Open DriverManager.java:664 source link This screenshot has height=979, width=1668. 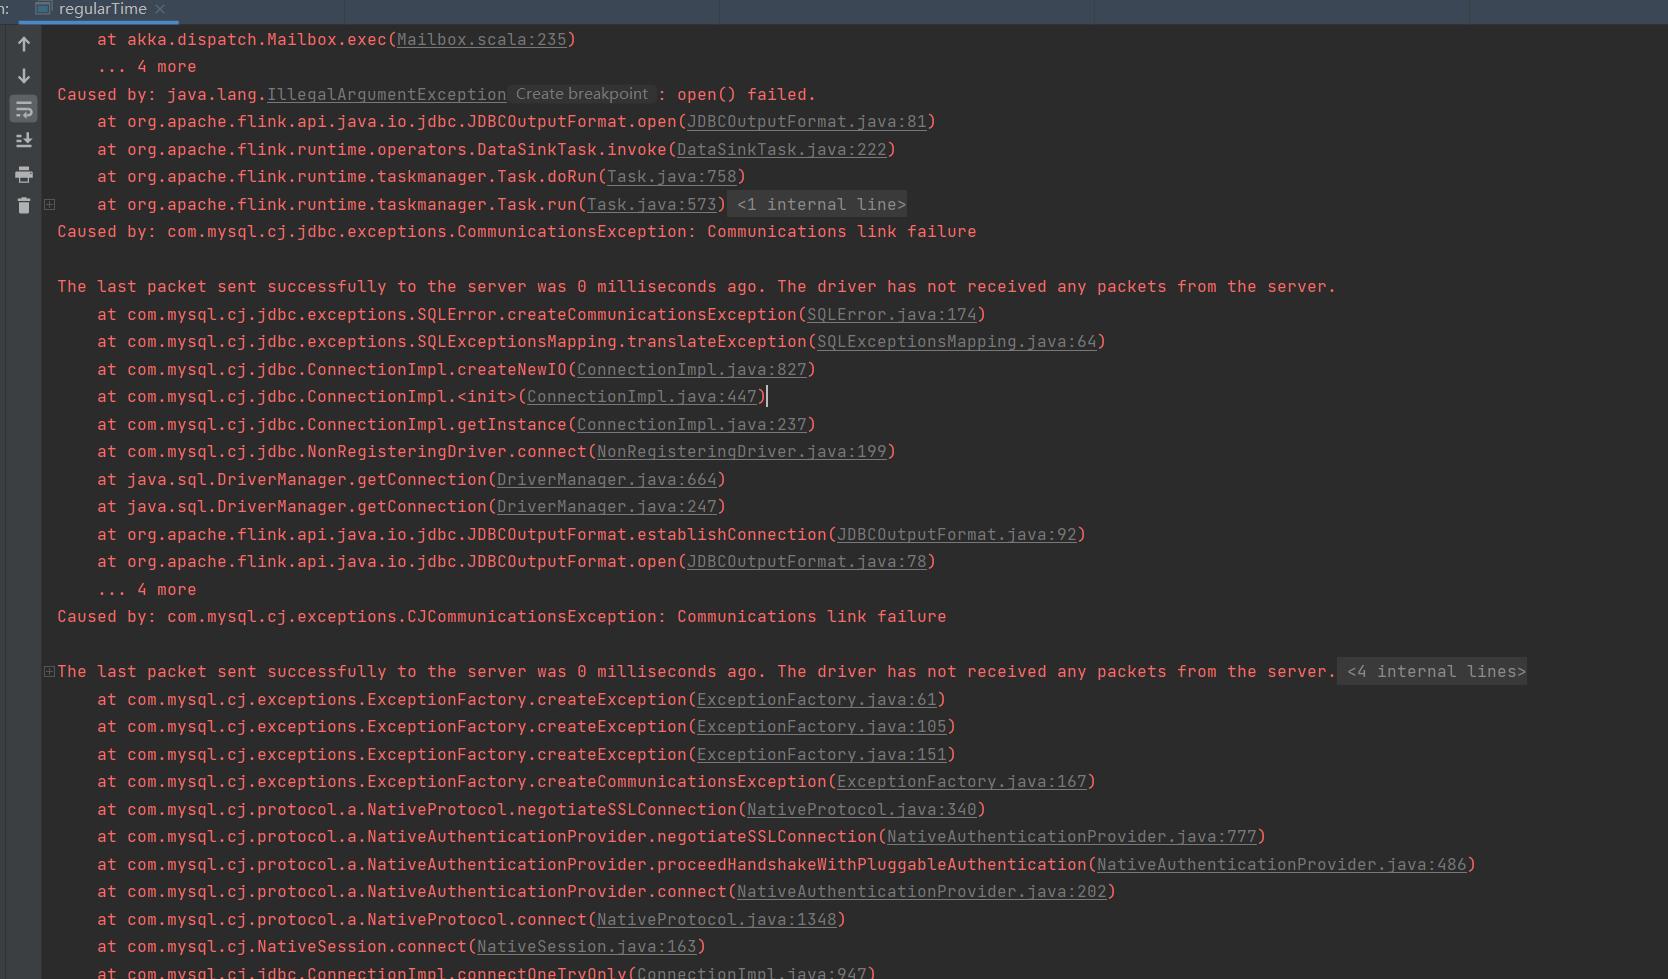(608, 479)
